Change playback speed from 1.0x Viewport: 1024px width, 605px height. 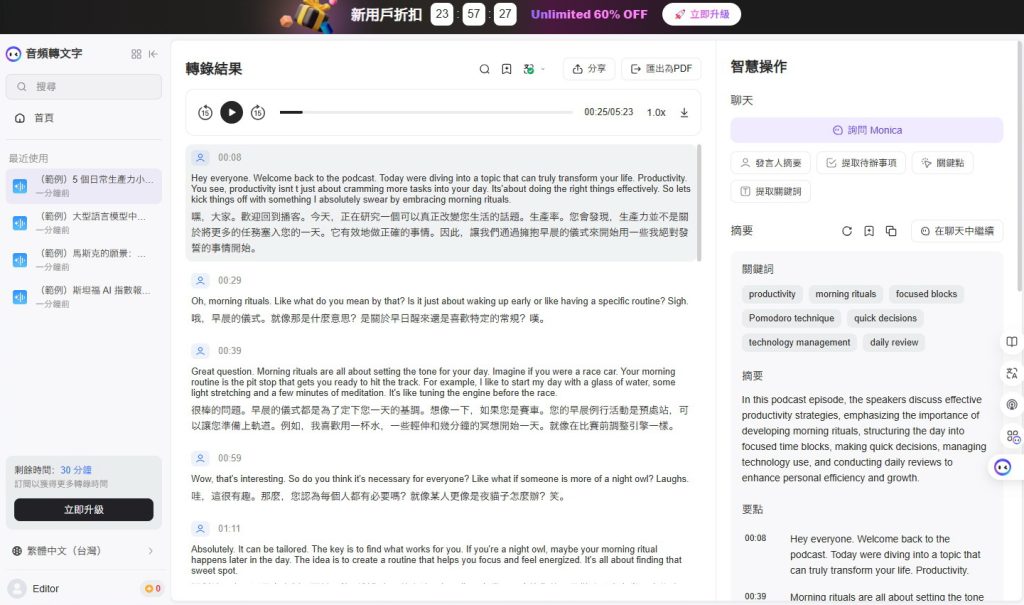point(656,113)
